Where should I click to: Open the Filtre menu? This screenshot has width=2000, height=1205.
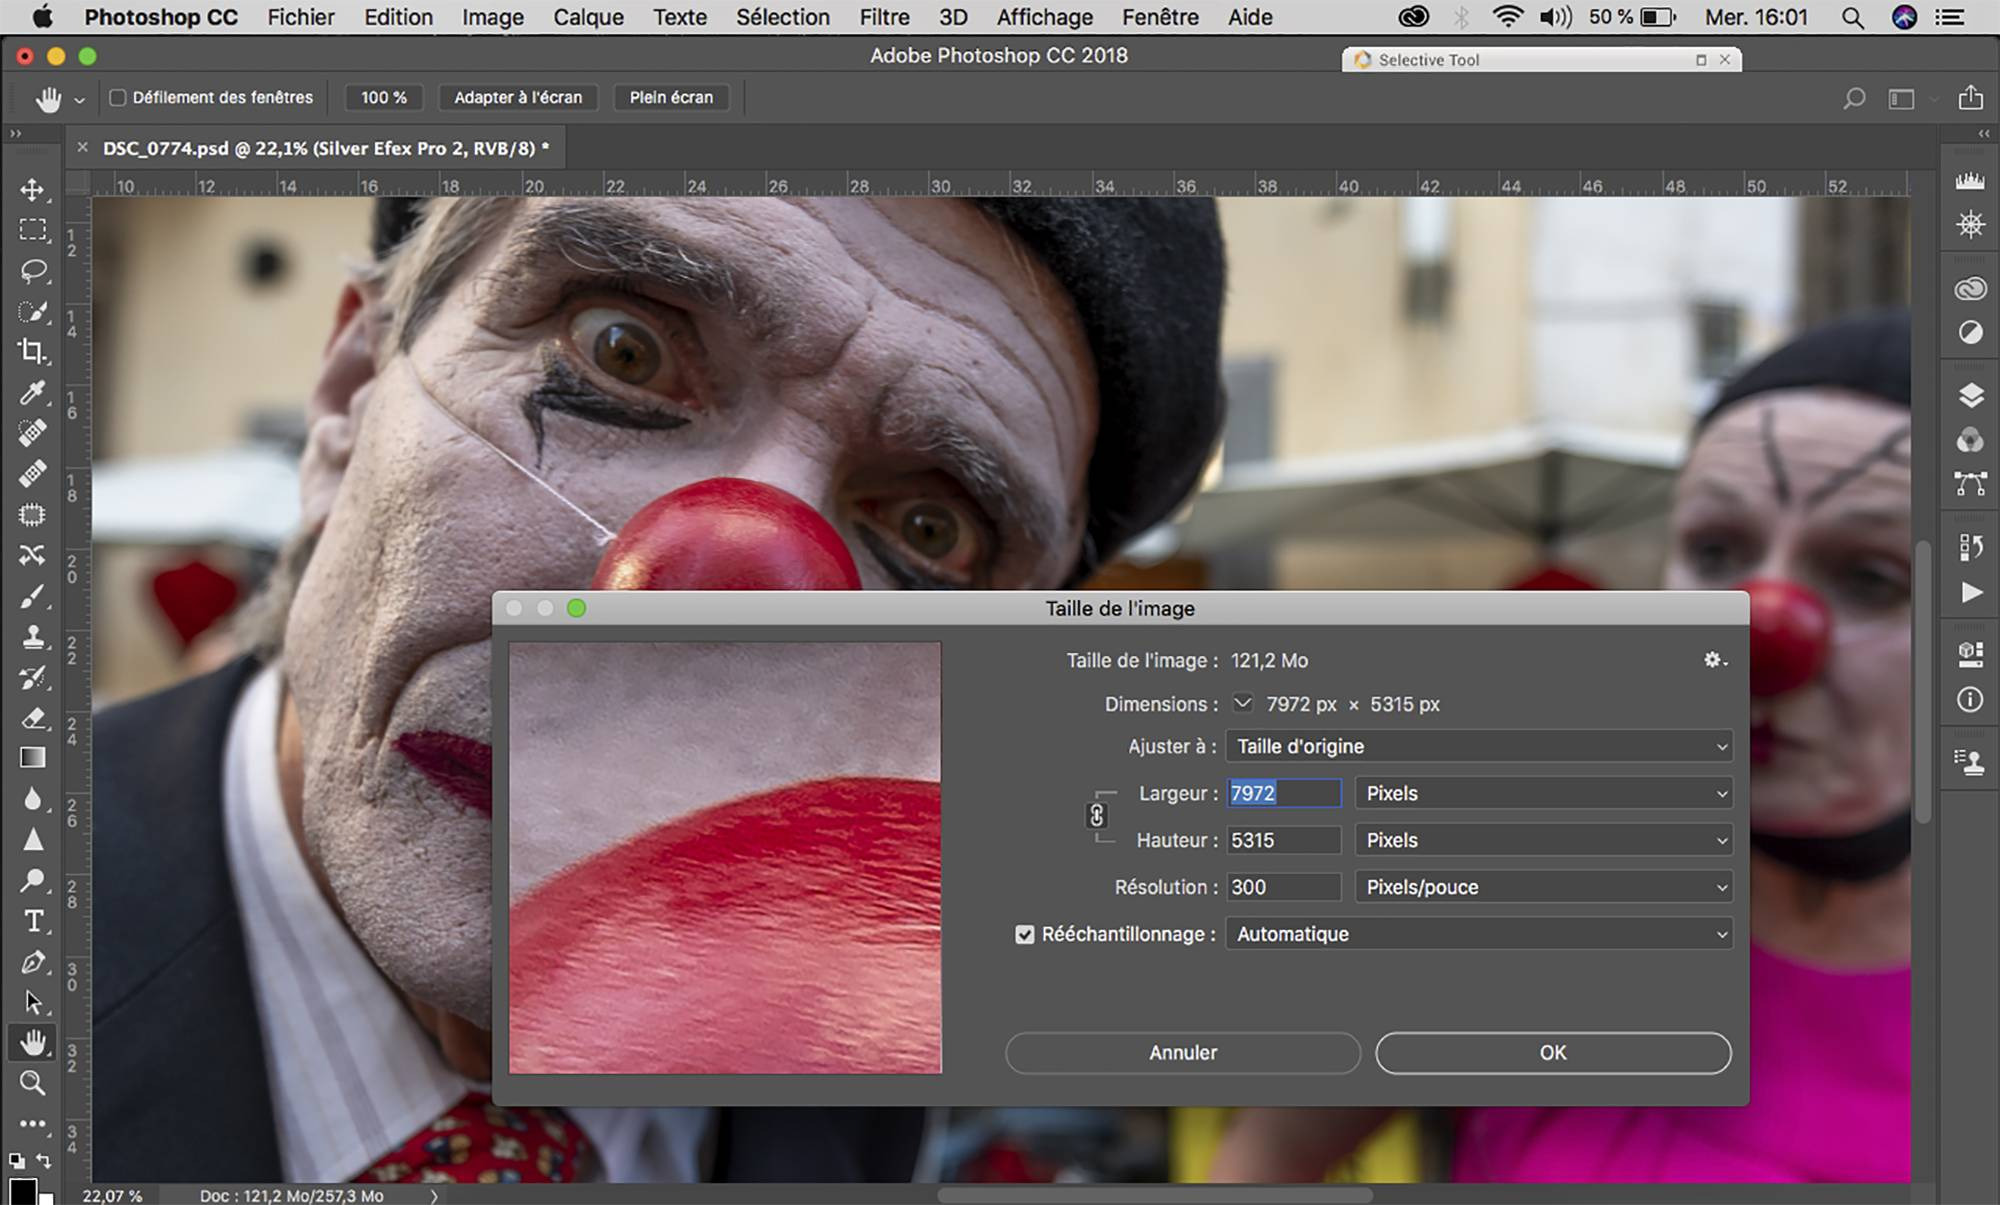tap(884, 17)
